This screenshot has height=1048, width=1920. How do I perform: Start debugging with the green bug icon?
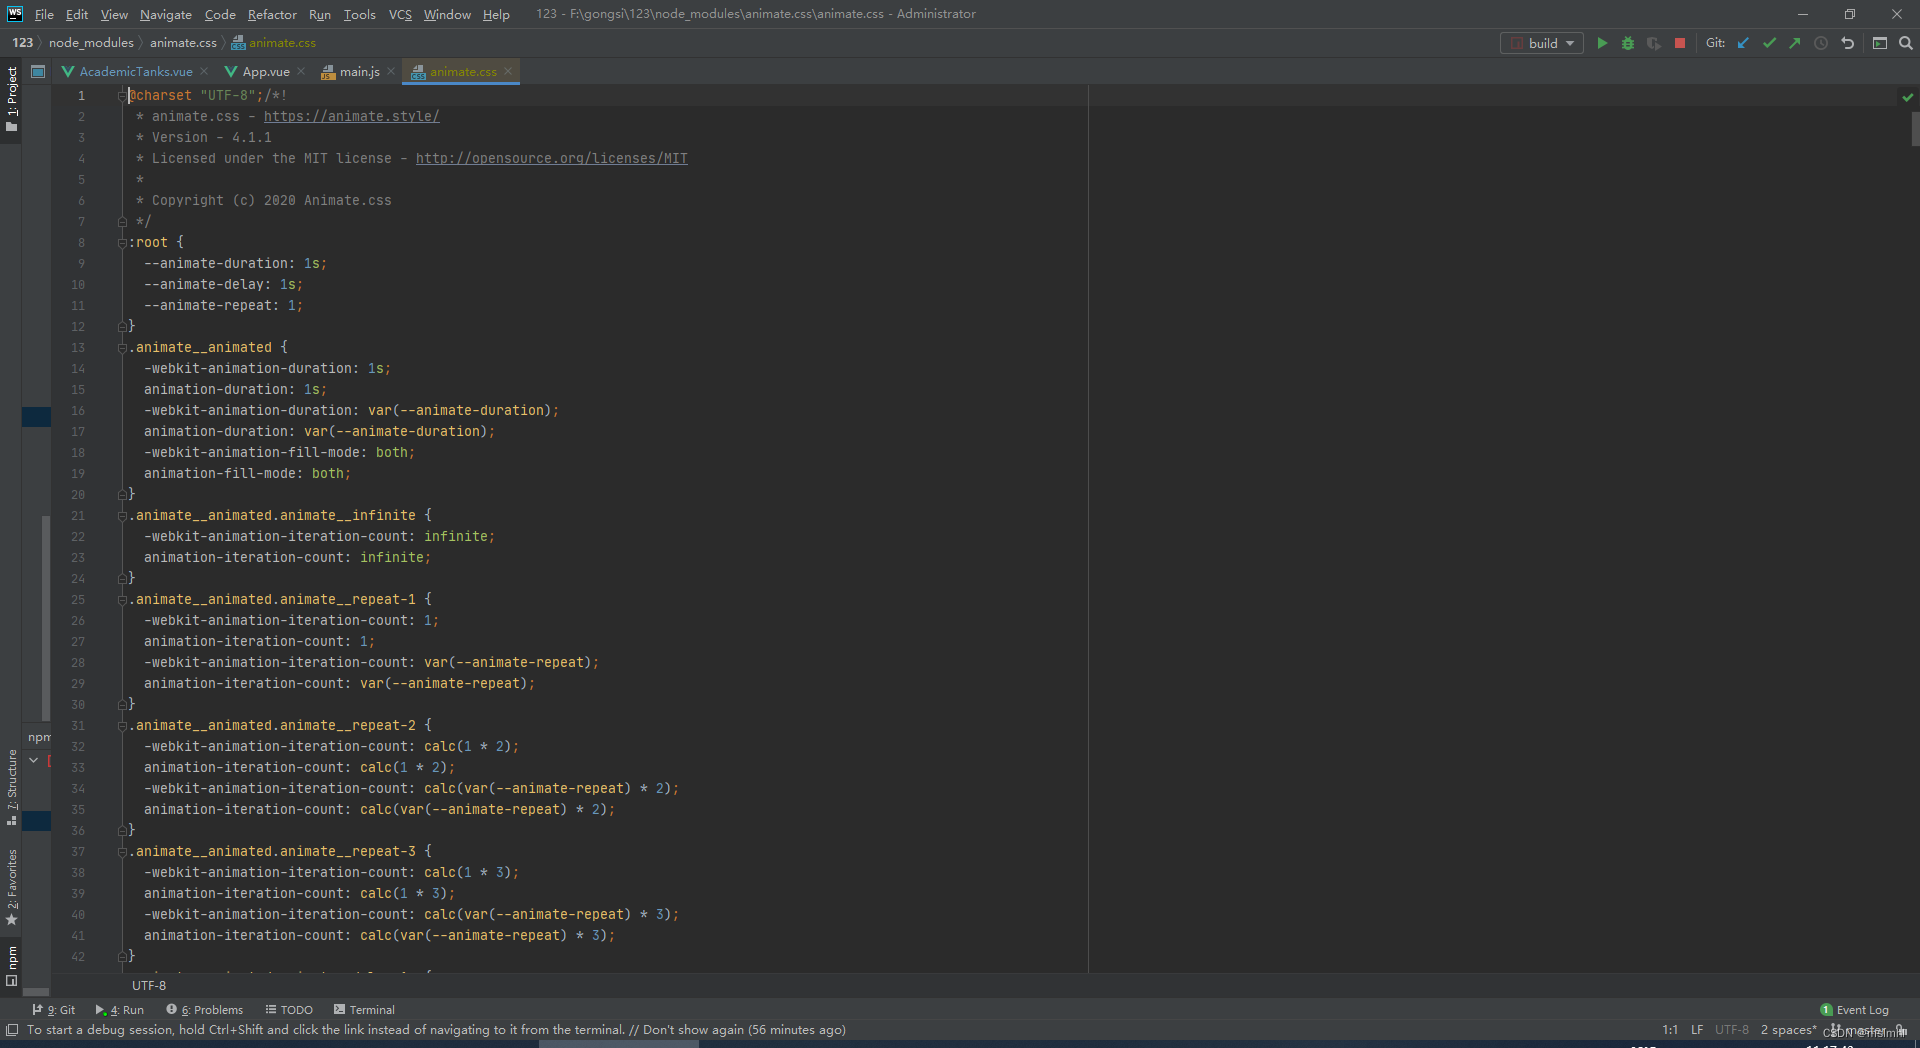[1628, 43]
